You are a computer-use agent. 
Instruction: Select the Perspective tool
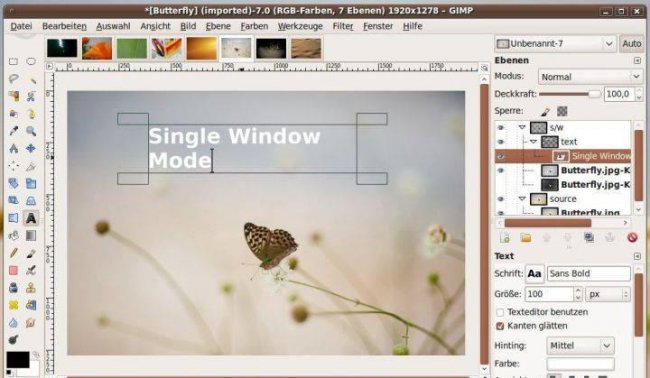[x=31, y=201]
